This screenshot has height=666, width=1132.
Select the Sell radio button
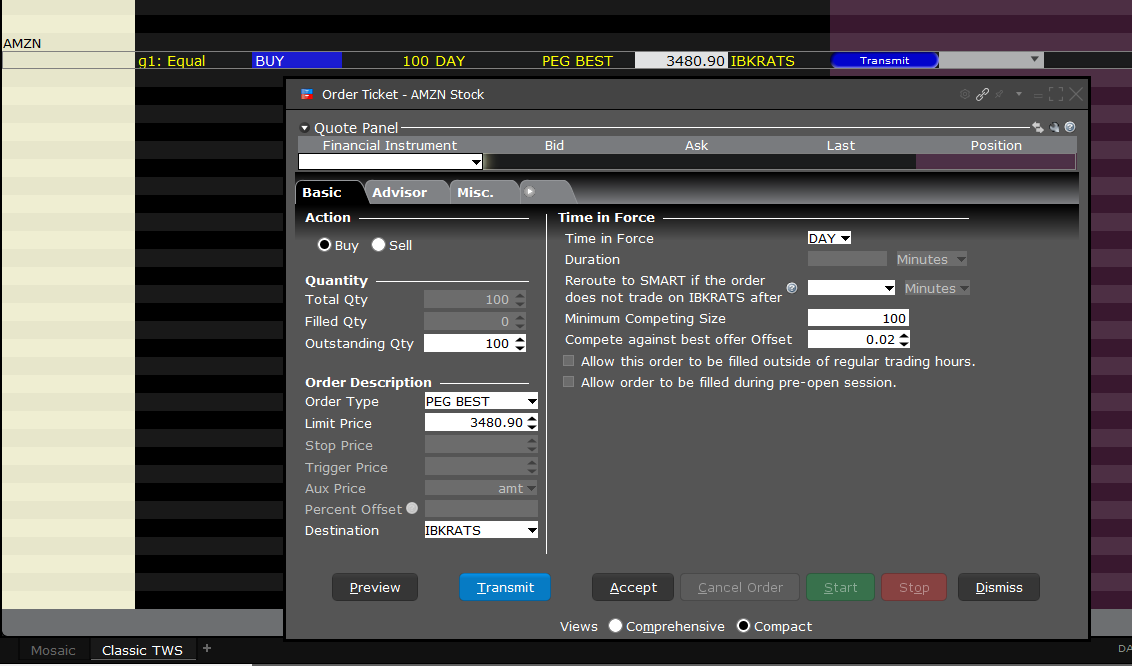click(378, 245)
